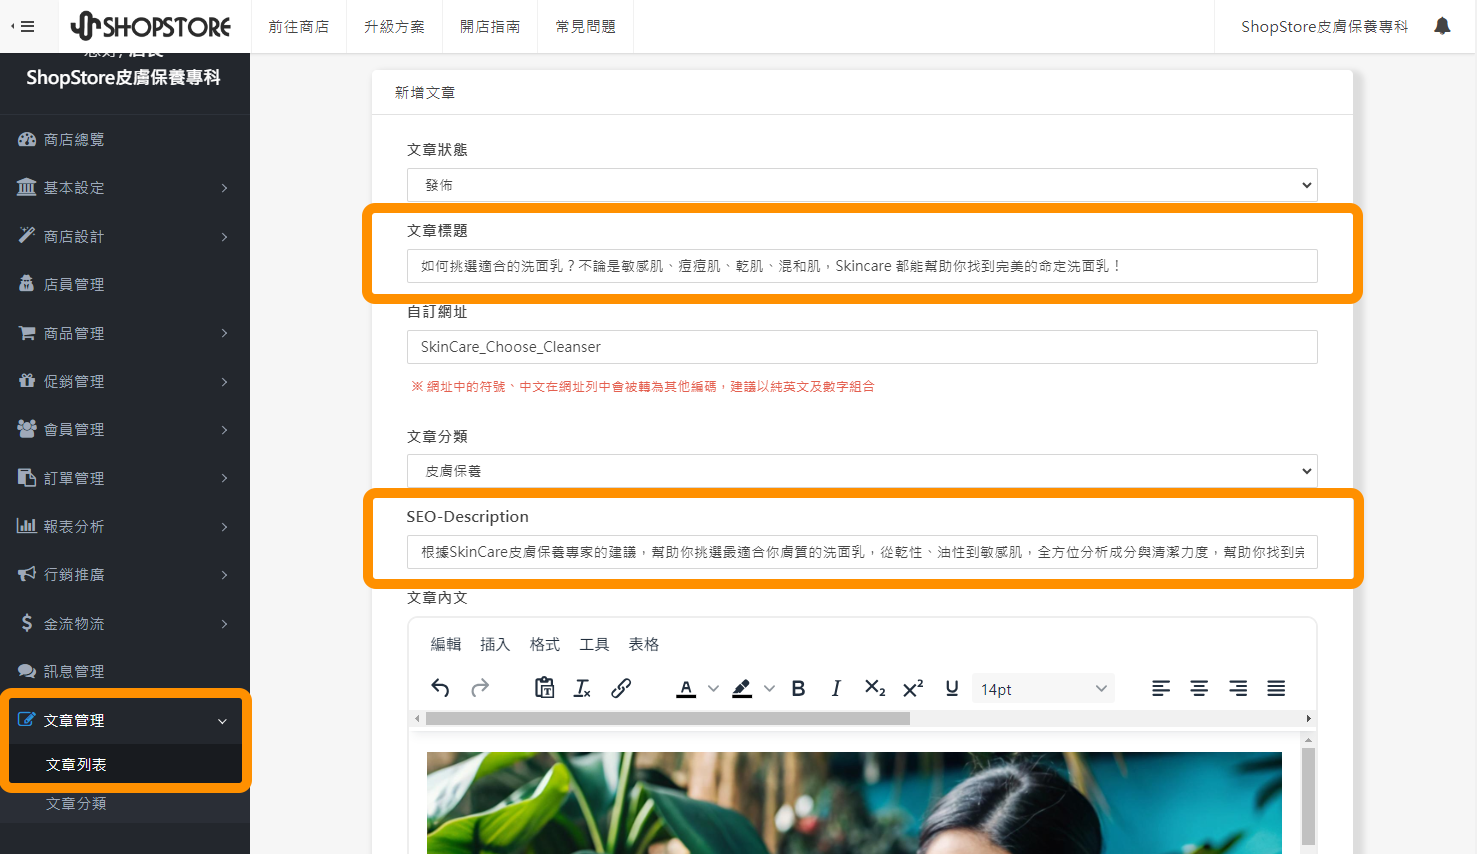Open the 表格 editor menu
This screenshot has height=854, width=1477.
click(644, 644)
